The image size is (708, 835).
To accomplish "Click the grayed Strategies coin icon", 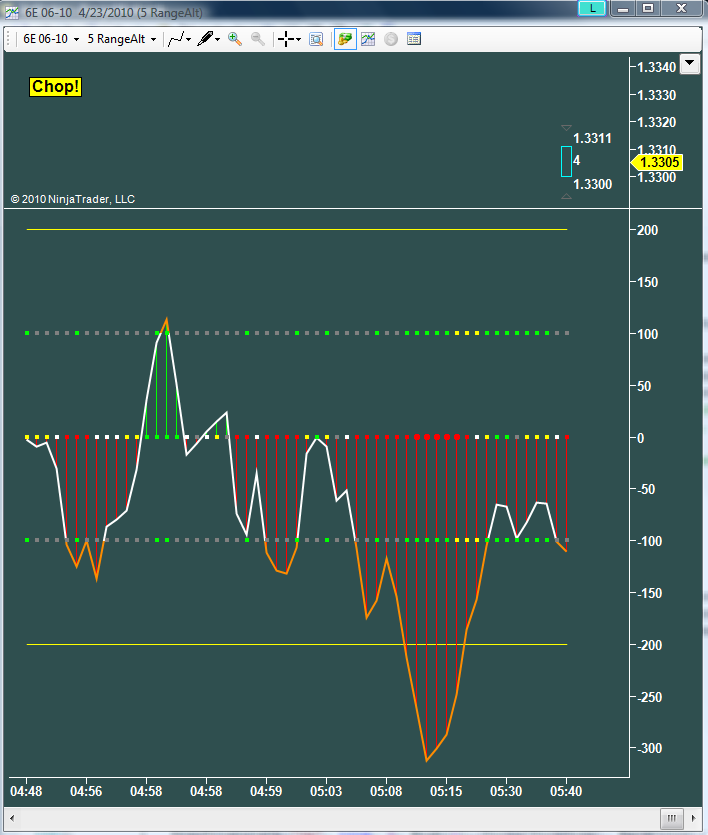I will pyautogui.click(x=391, y=39).
